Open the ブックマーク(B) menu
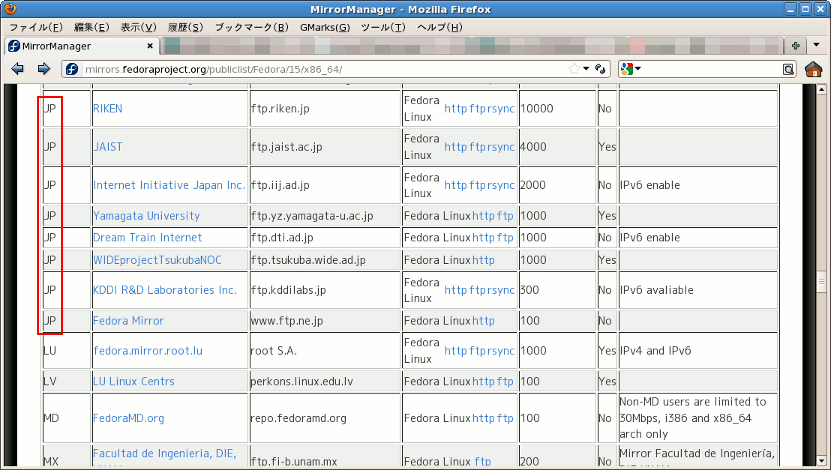 tap(251, 27)
